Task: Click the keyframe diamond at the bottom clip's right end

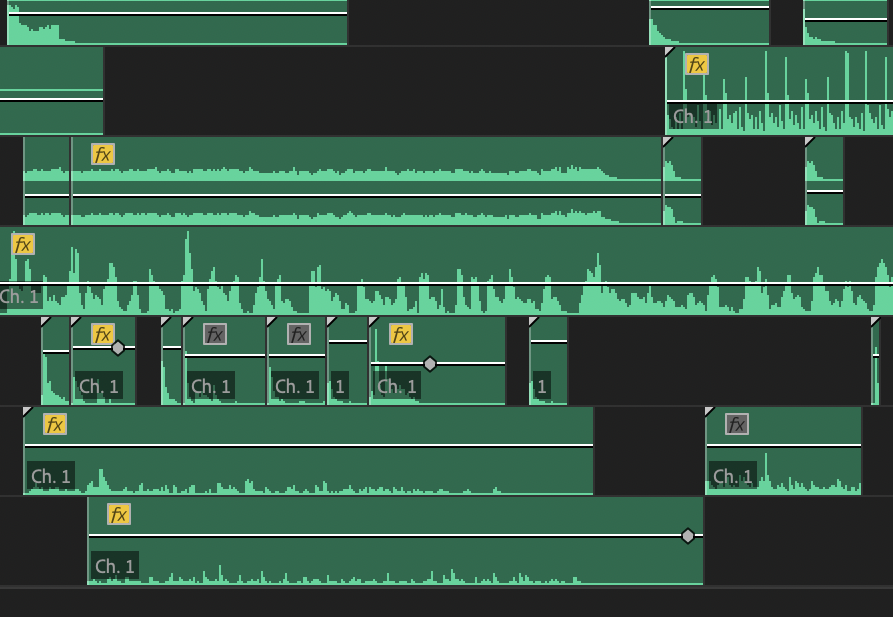Action: click(689, 536)
